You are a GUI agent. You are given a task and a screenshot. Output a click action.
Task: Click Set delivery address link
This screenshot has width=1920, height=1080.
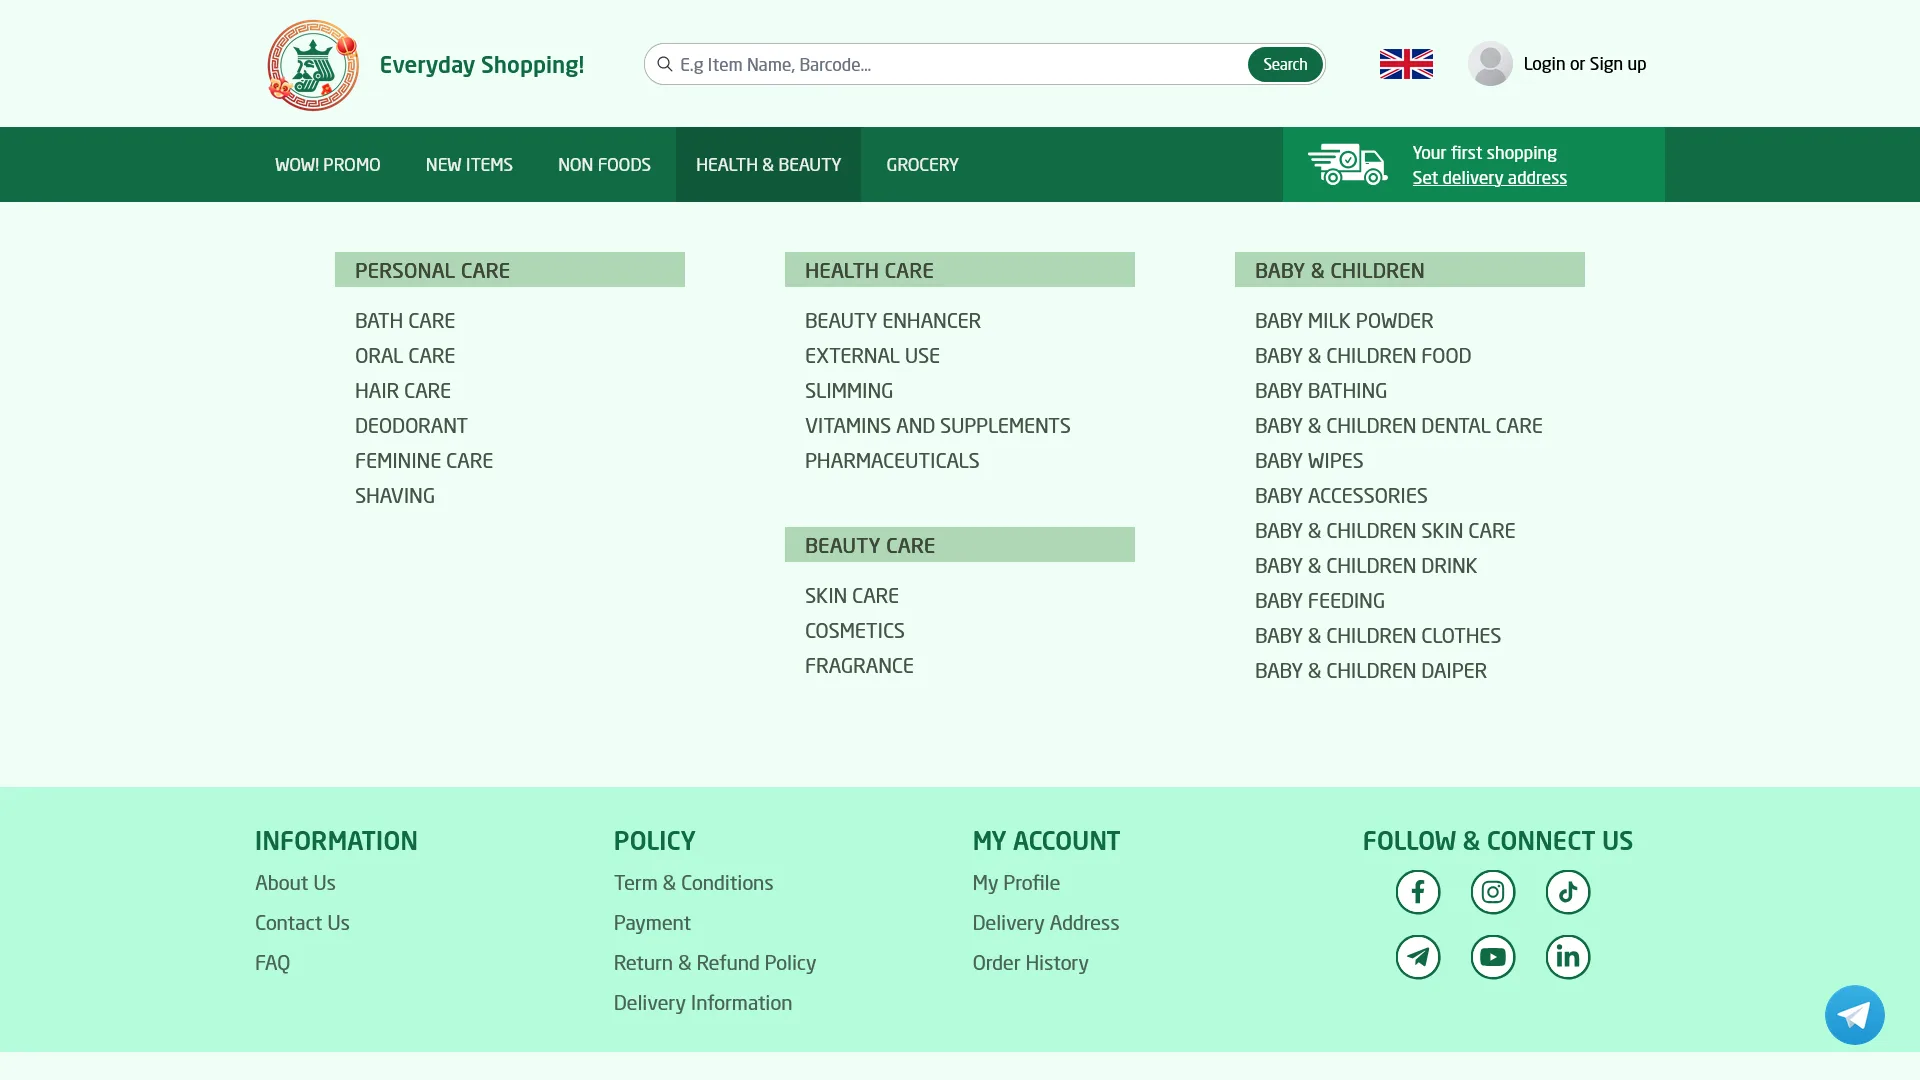1489,178
